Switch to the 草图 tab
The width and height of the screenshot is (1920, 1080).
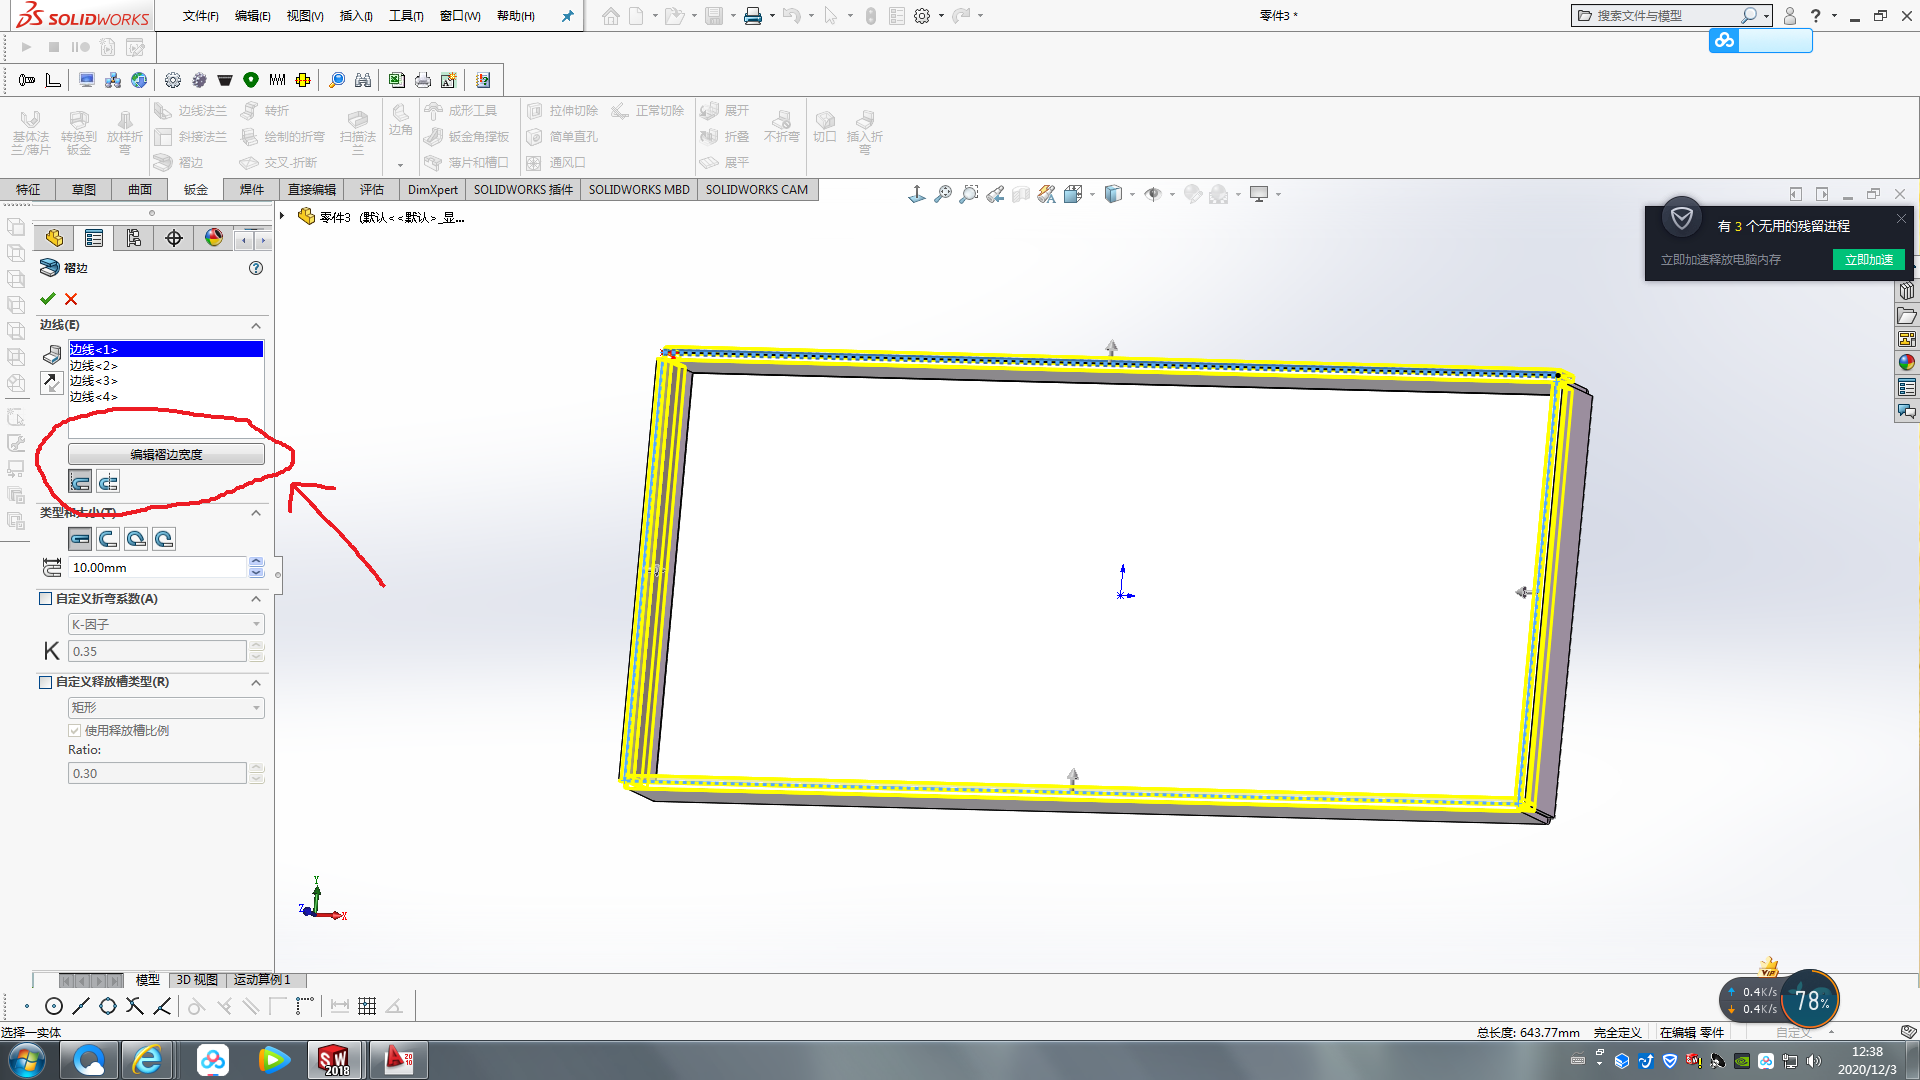coord(84,190)
